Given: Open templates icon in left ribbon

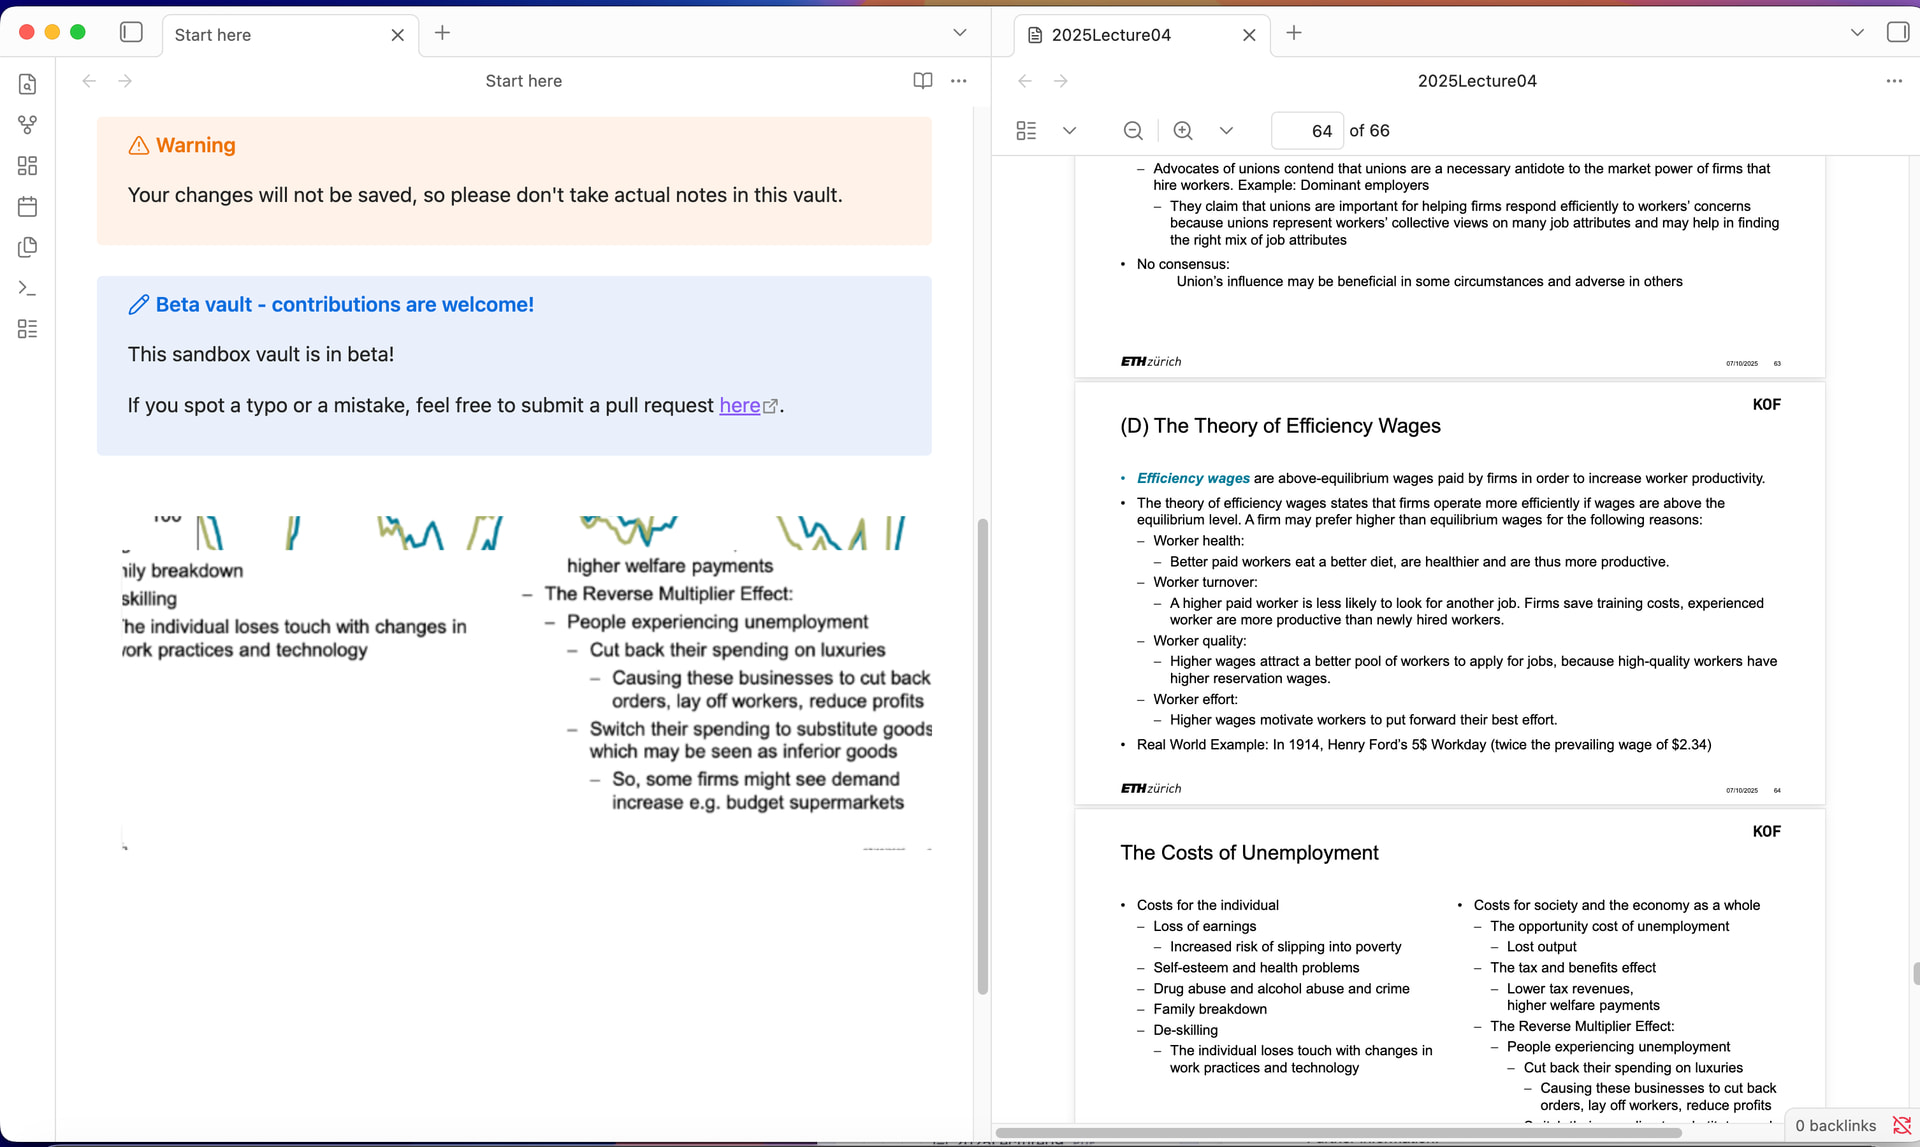Looking at the screenshot, I should point(27,247).
